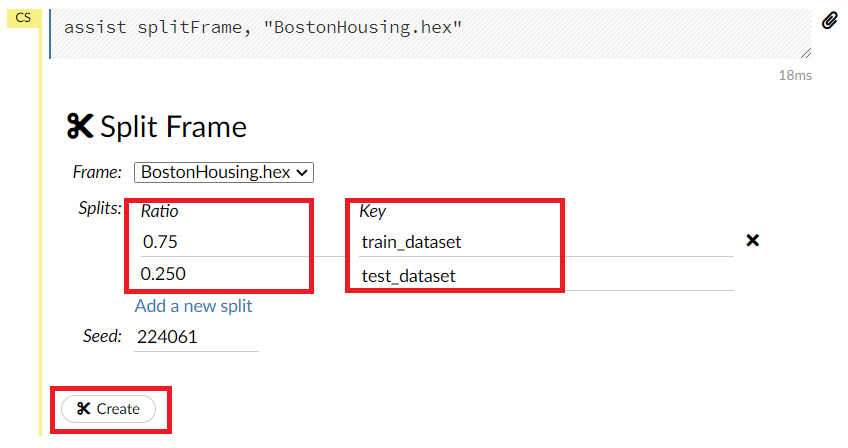Viewport: 848px width, 448px height.
Task: Open the Frame dropdown showing BostonHousing.hex
Action: (x=224, y=172)
